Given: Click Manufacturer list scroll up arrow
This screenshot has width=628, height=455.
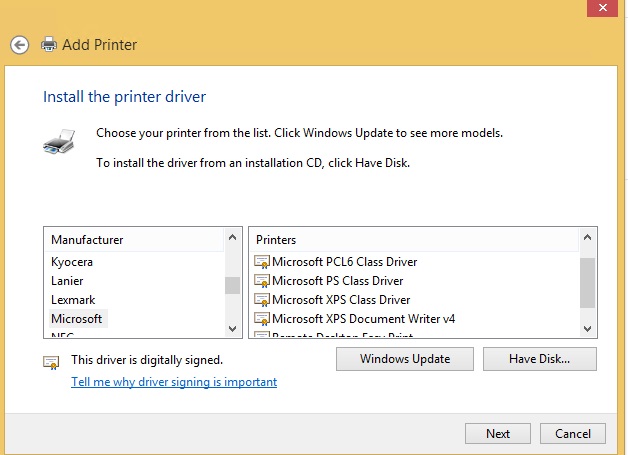Looking at the screenshot, I should coord(232,238).
